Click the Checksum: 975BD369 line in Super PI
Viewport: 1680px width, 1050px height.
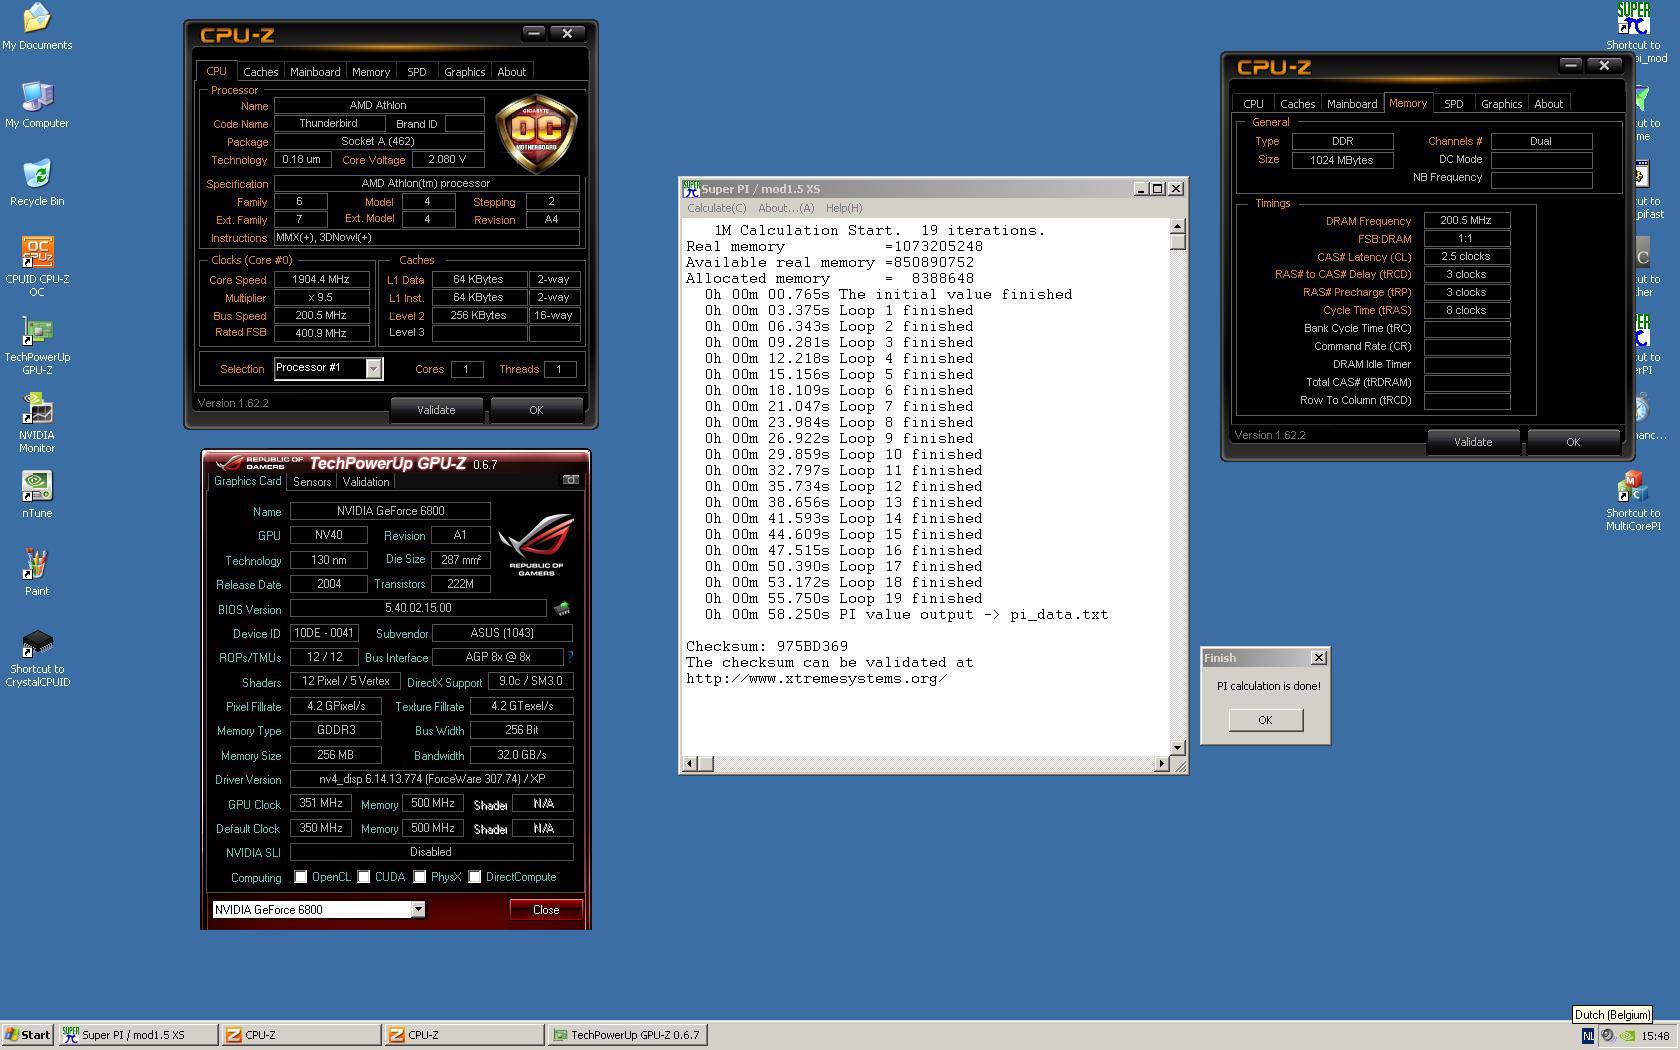(x=767, y=647)
